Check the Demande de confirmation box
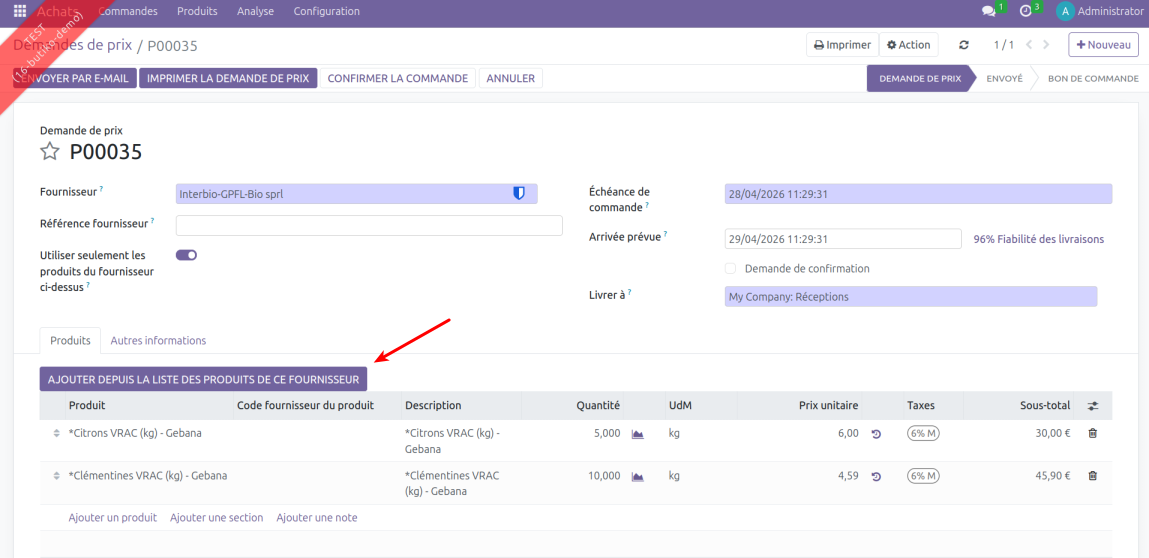Image resolution: width=1149 pixels, height=558 pixels. click(730, 269)
